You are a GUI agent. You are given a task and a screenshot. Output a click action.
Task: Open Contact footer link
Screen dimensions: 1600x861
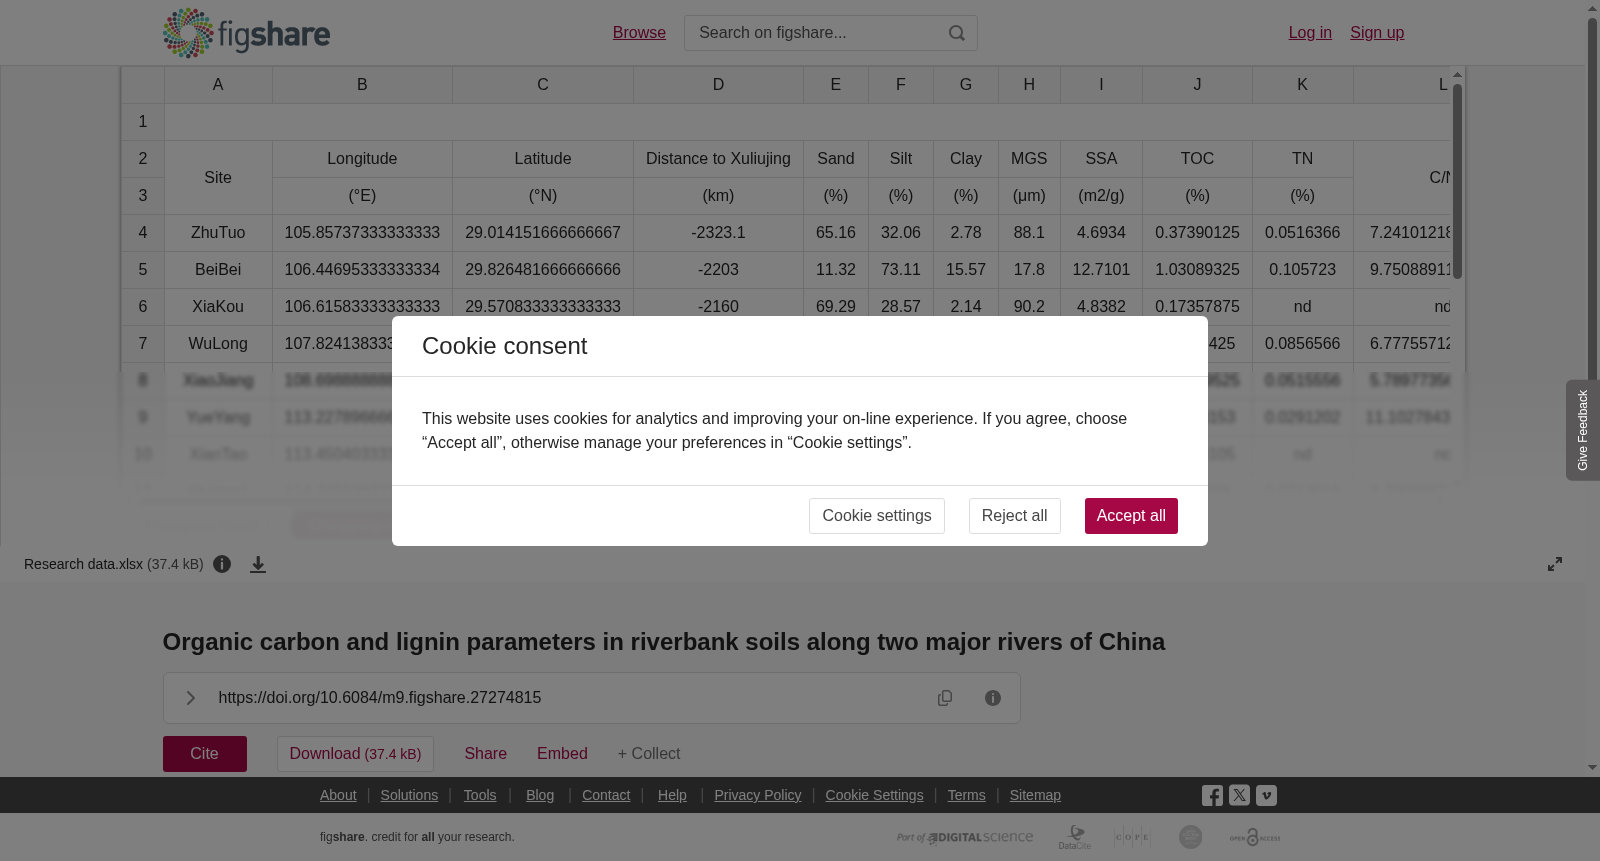[x=606, y=795]
